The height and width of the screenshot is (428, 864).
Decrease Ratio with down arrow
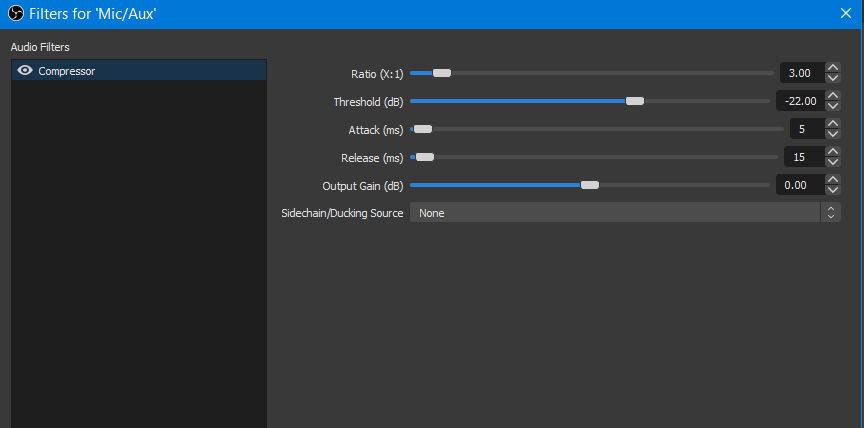pyautogui.click(x=833, y=78)
